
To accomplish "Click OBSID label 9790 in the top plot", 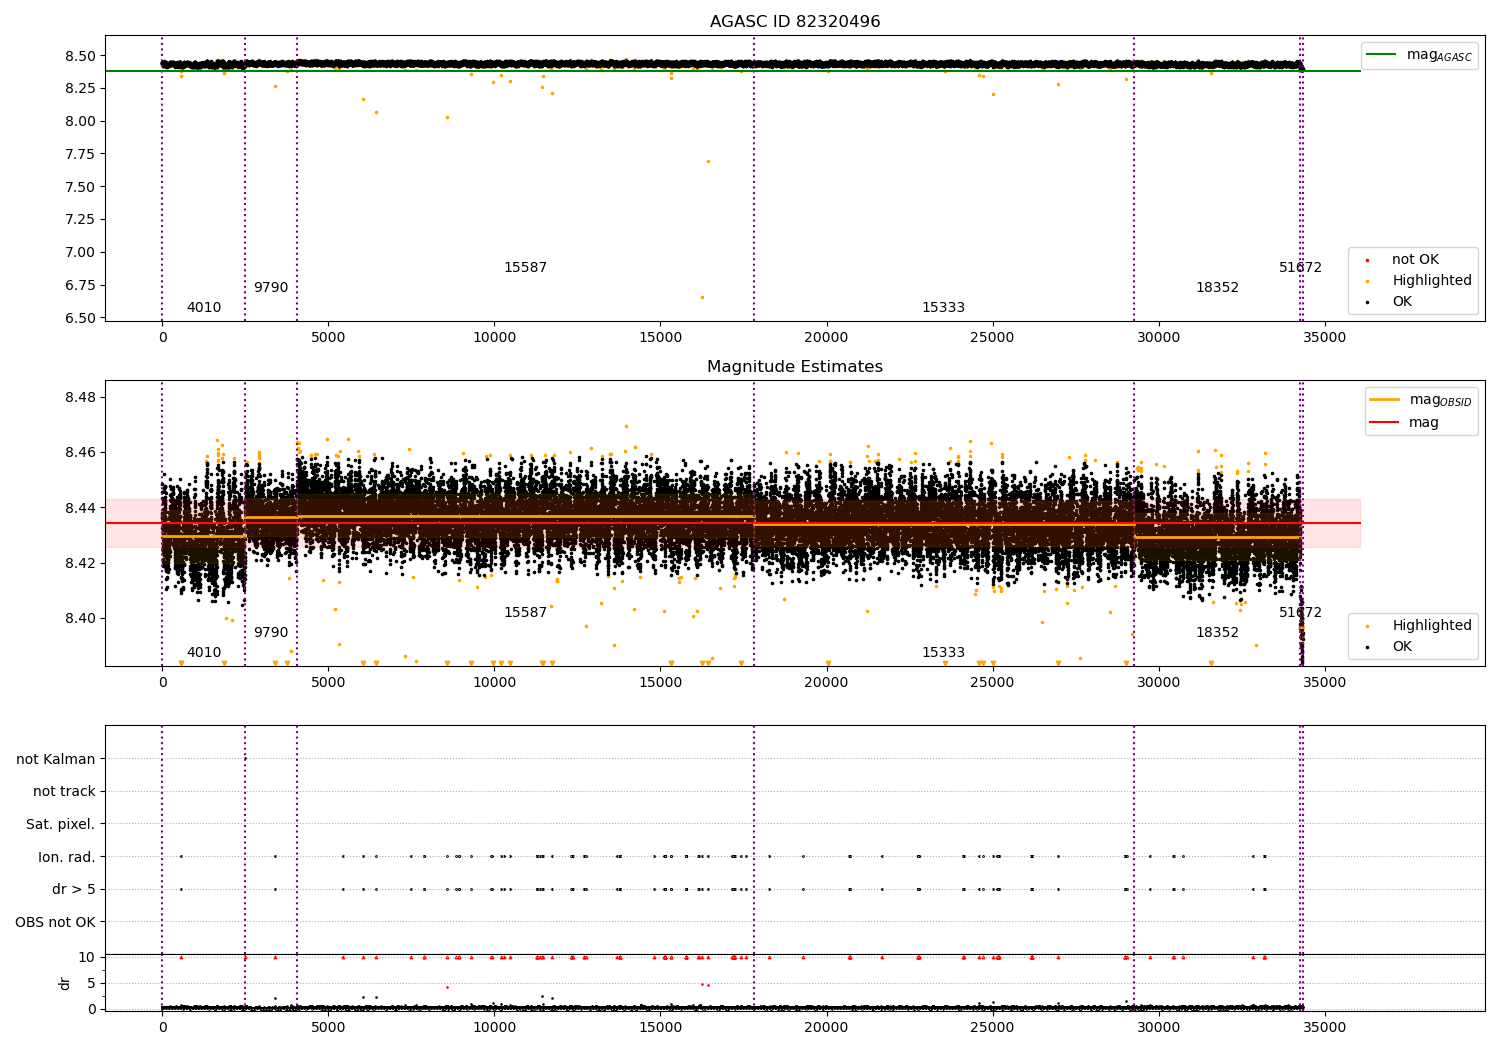I will (x=271, y=288).
